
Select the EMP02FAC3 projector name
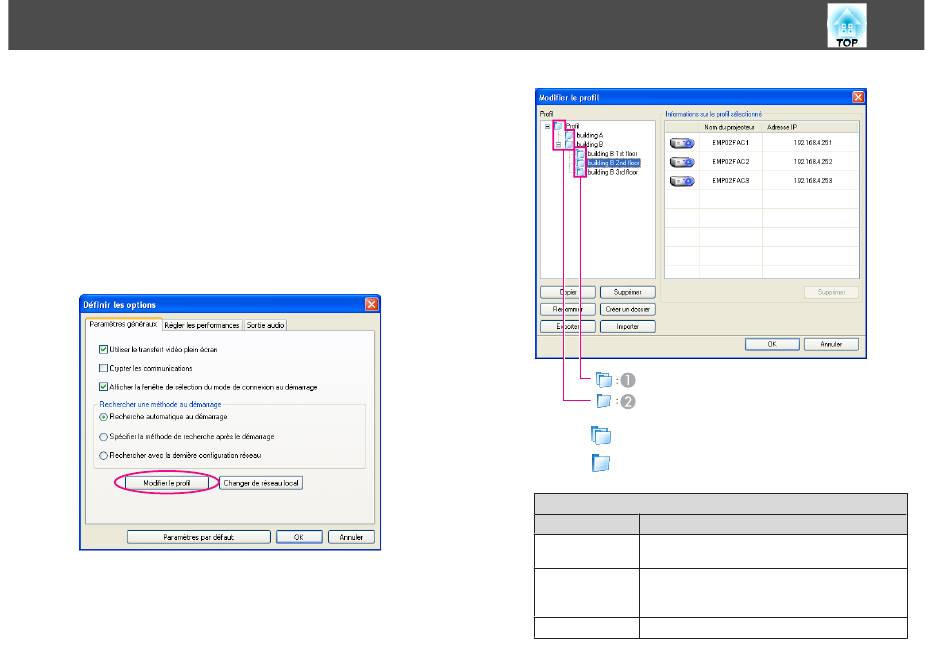(x=731, y=181)
